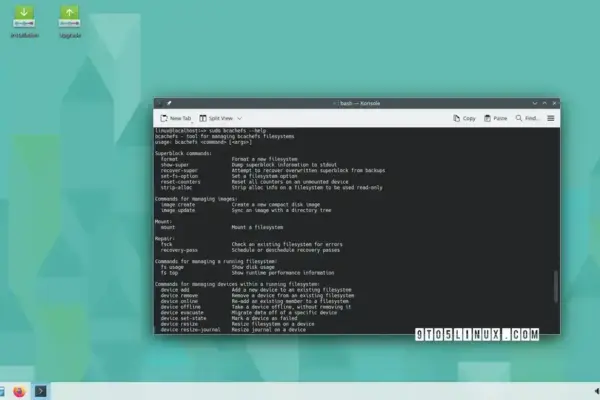The image size is (600, 400).
Task: Open Find in Konsole toolbar
Action: (x=527, y=118)
